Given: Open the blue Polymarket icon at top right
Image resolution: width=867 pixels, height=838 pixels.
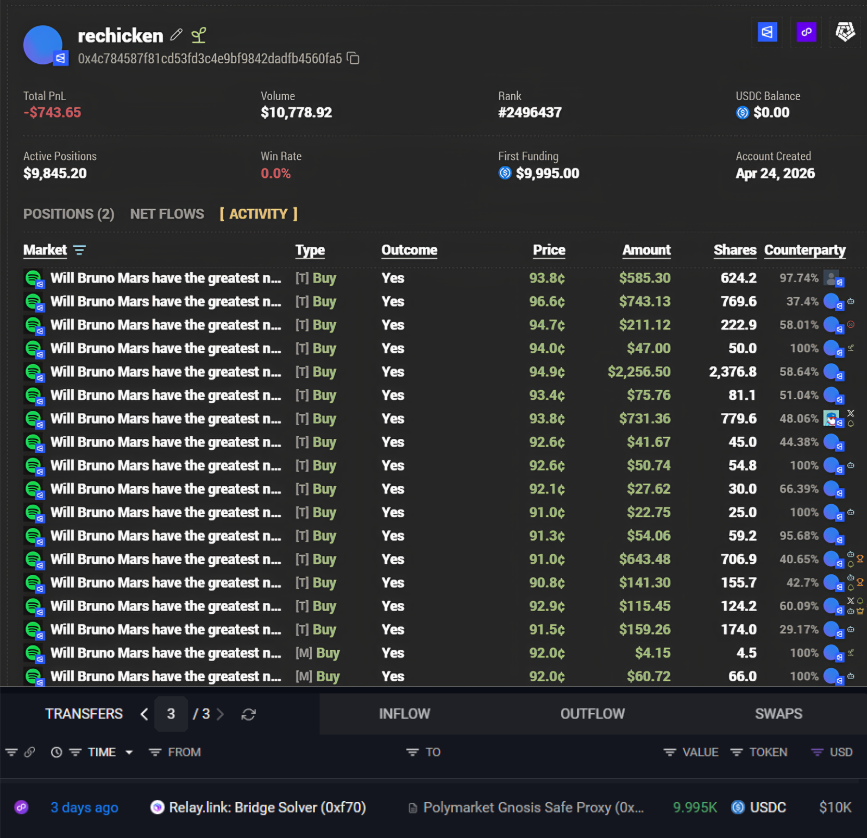Looking at the screenshot, I should 767,32.
